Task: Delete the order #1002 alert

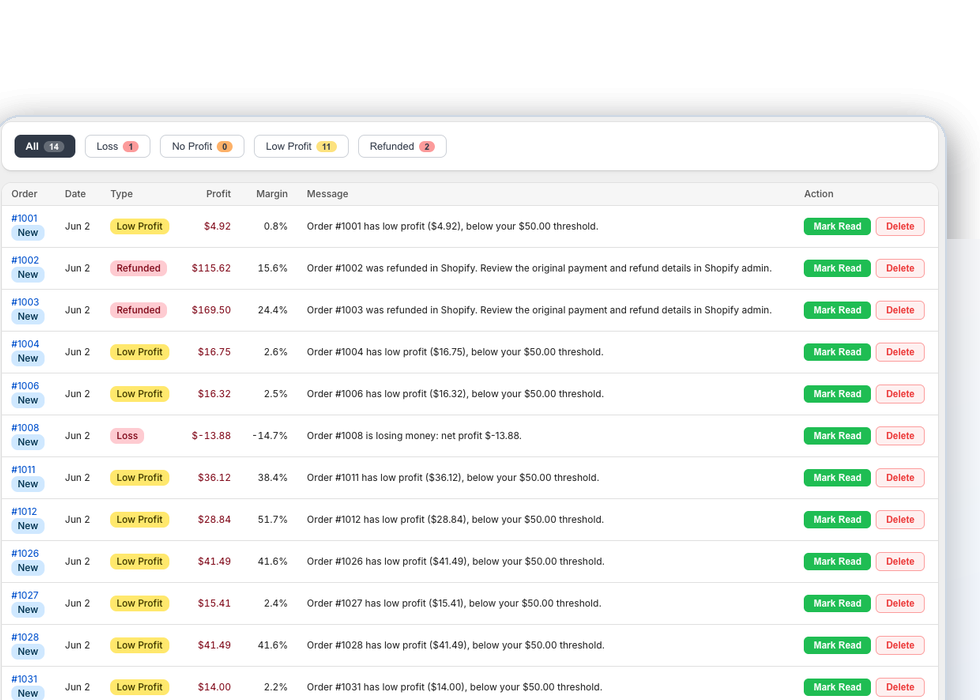Action: (900, 268)
